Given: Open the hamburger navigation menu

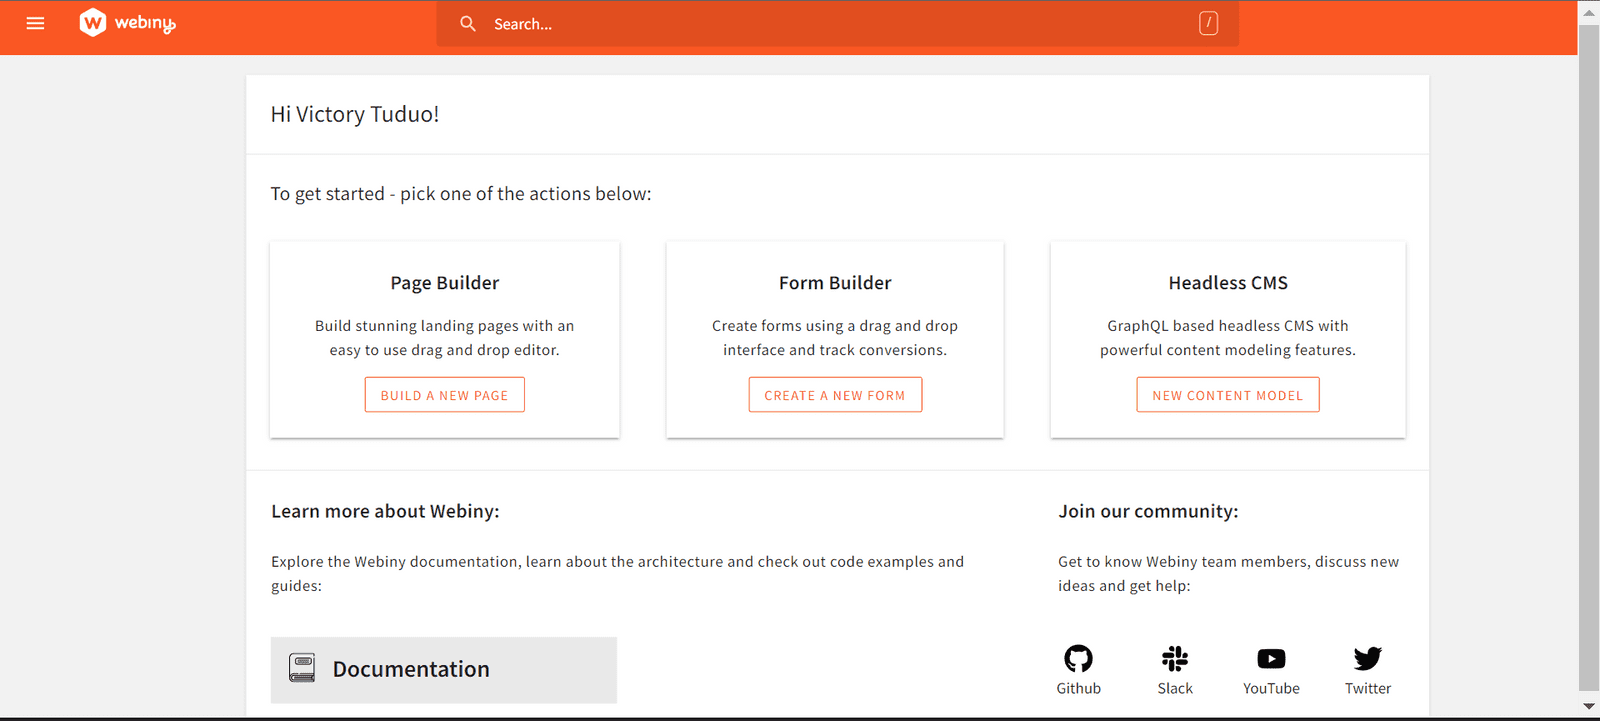Looking at the screenshot, I should [x=35, y=23].
